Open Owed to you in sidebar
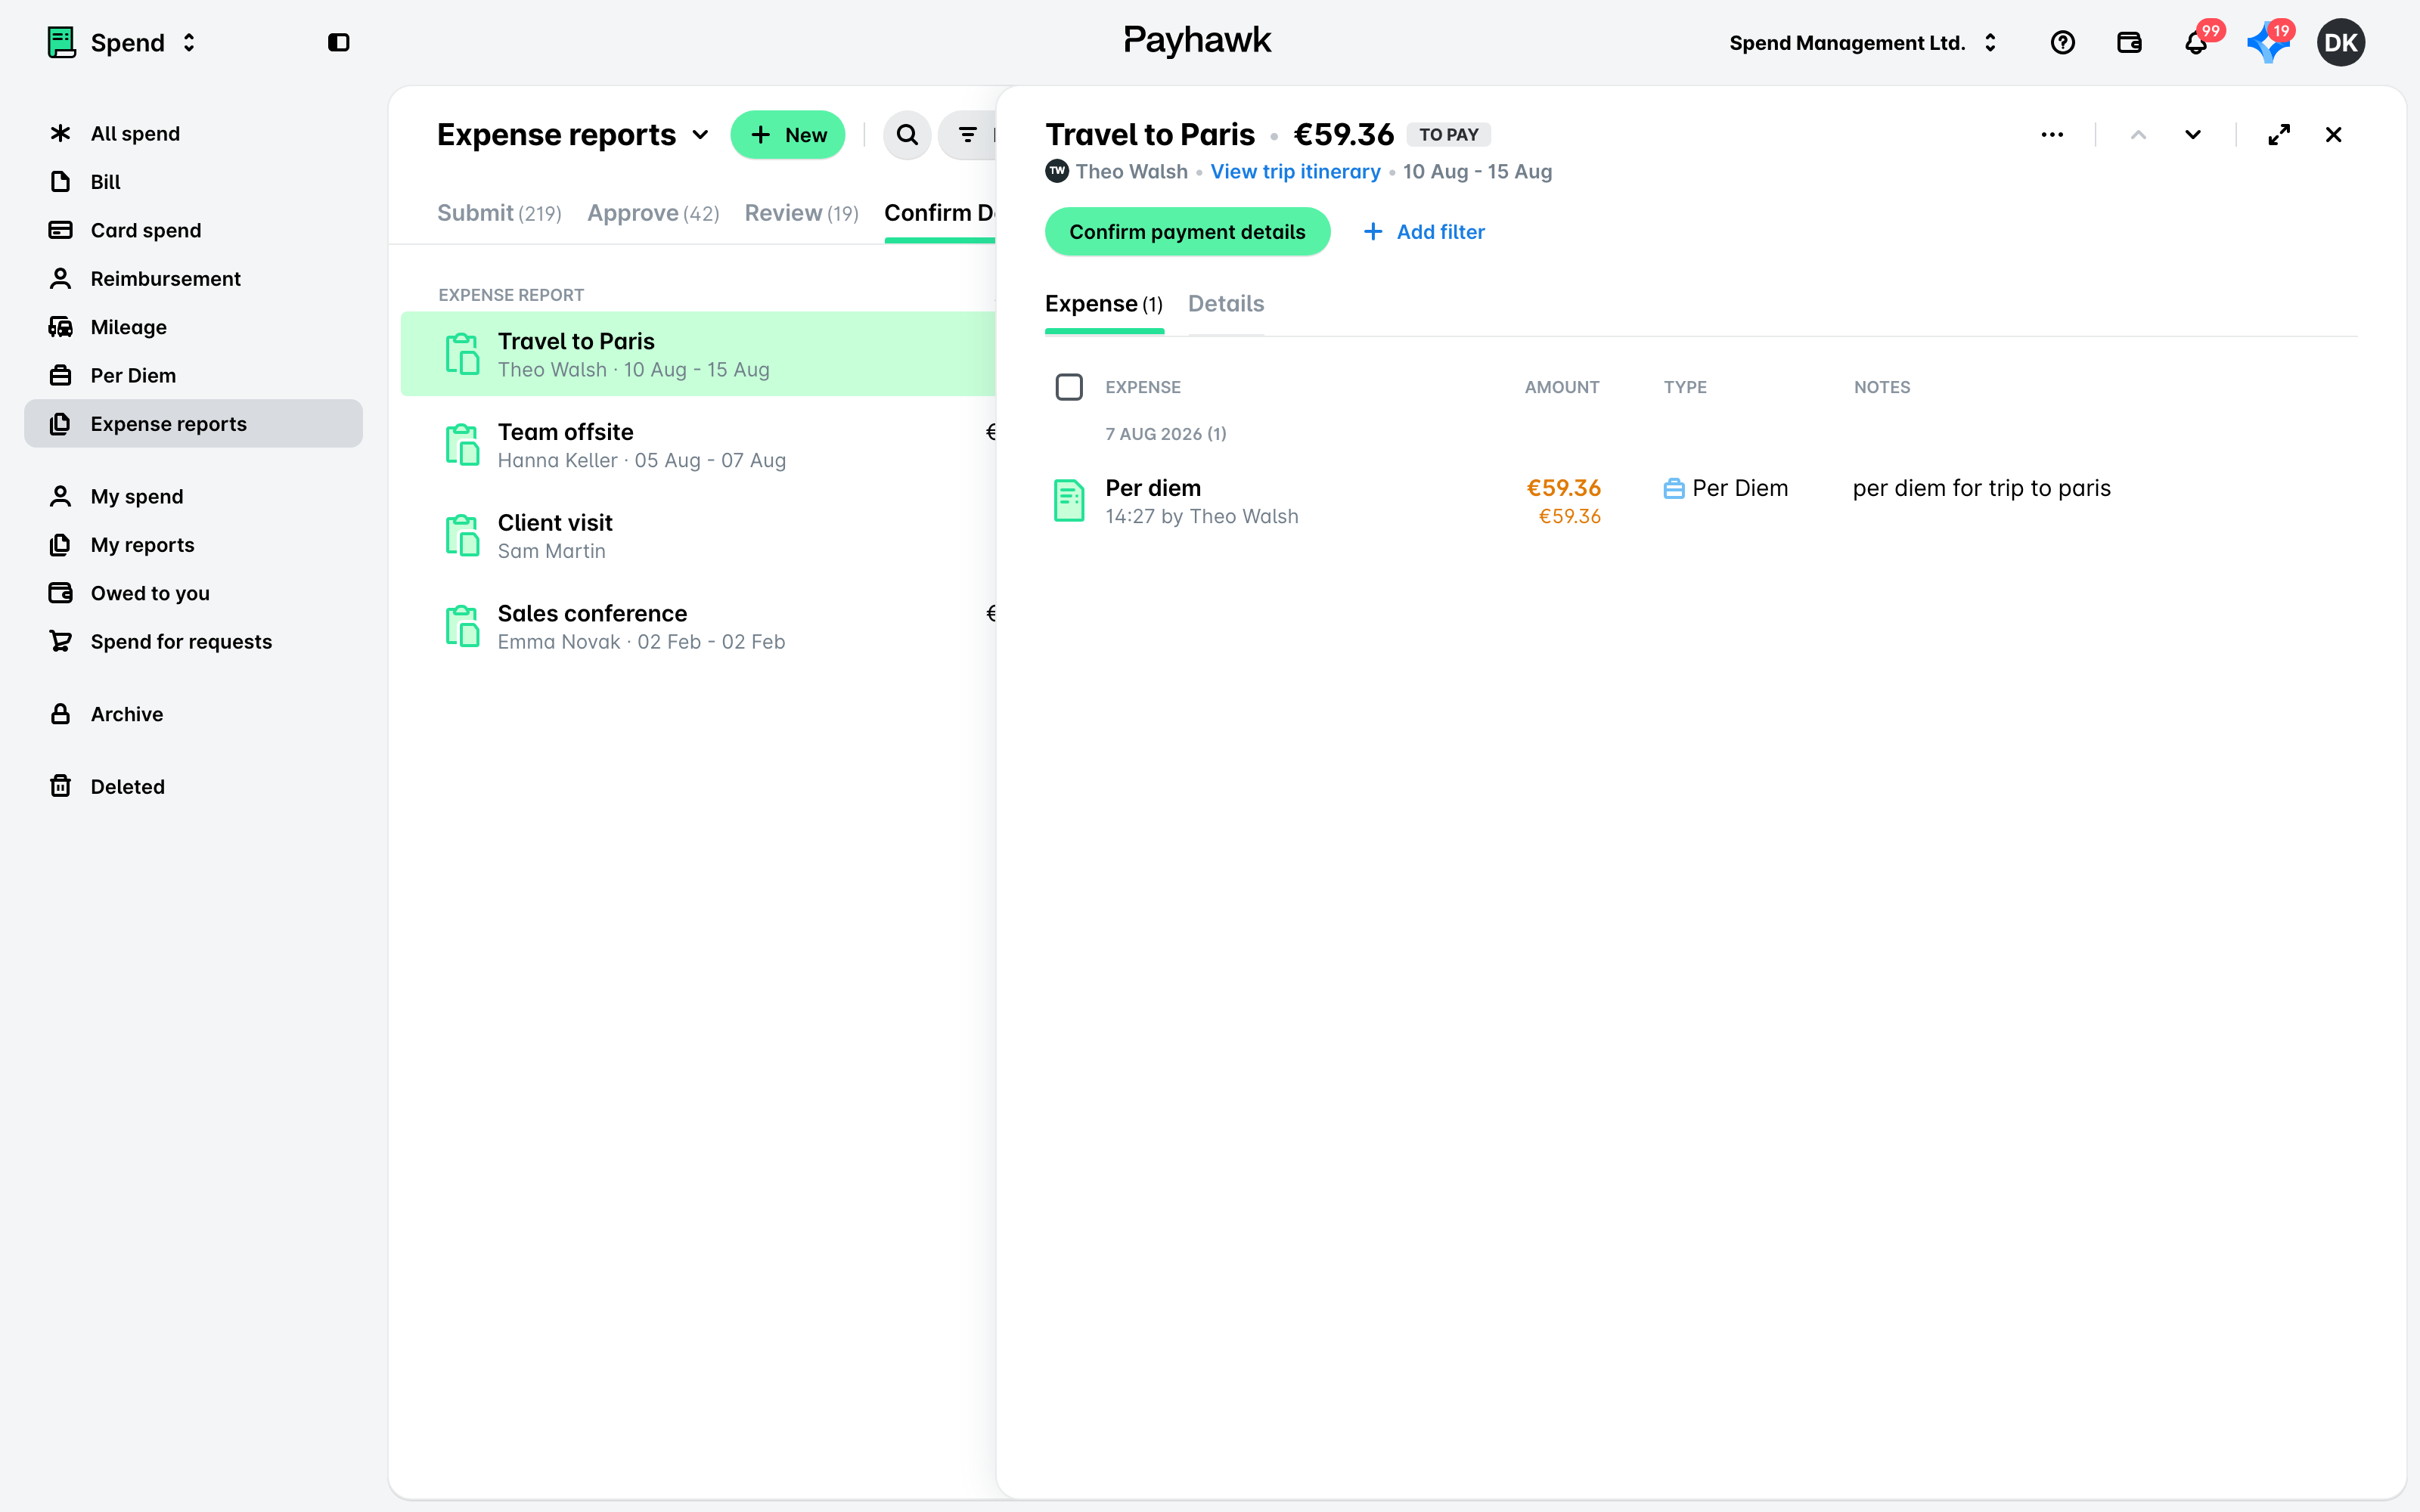 (x=193, y=593)
